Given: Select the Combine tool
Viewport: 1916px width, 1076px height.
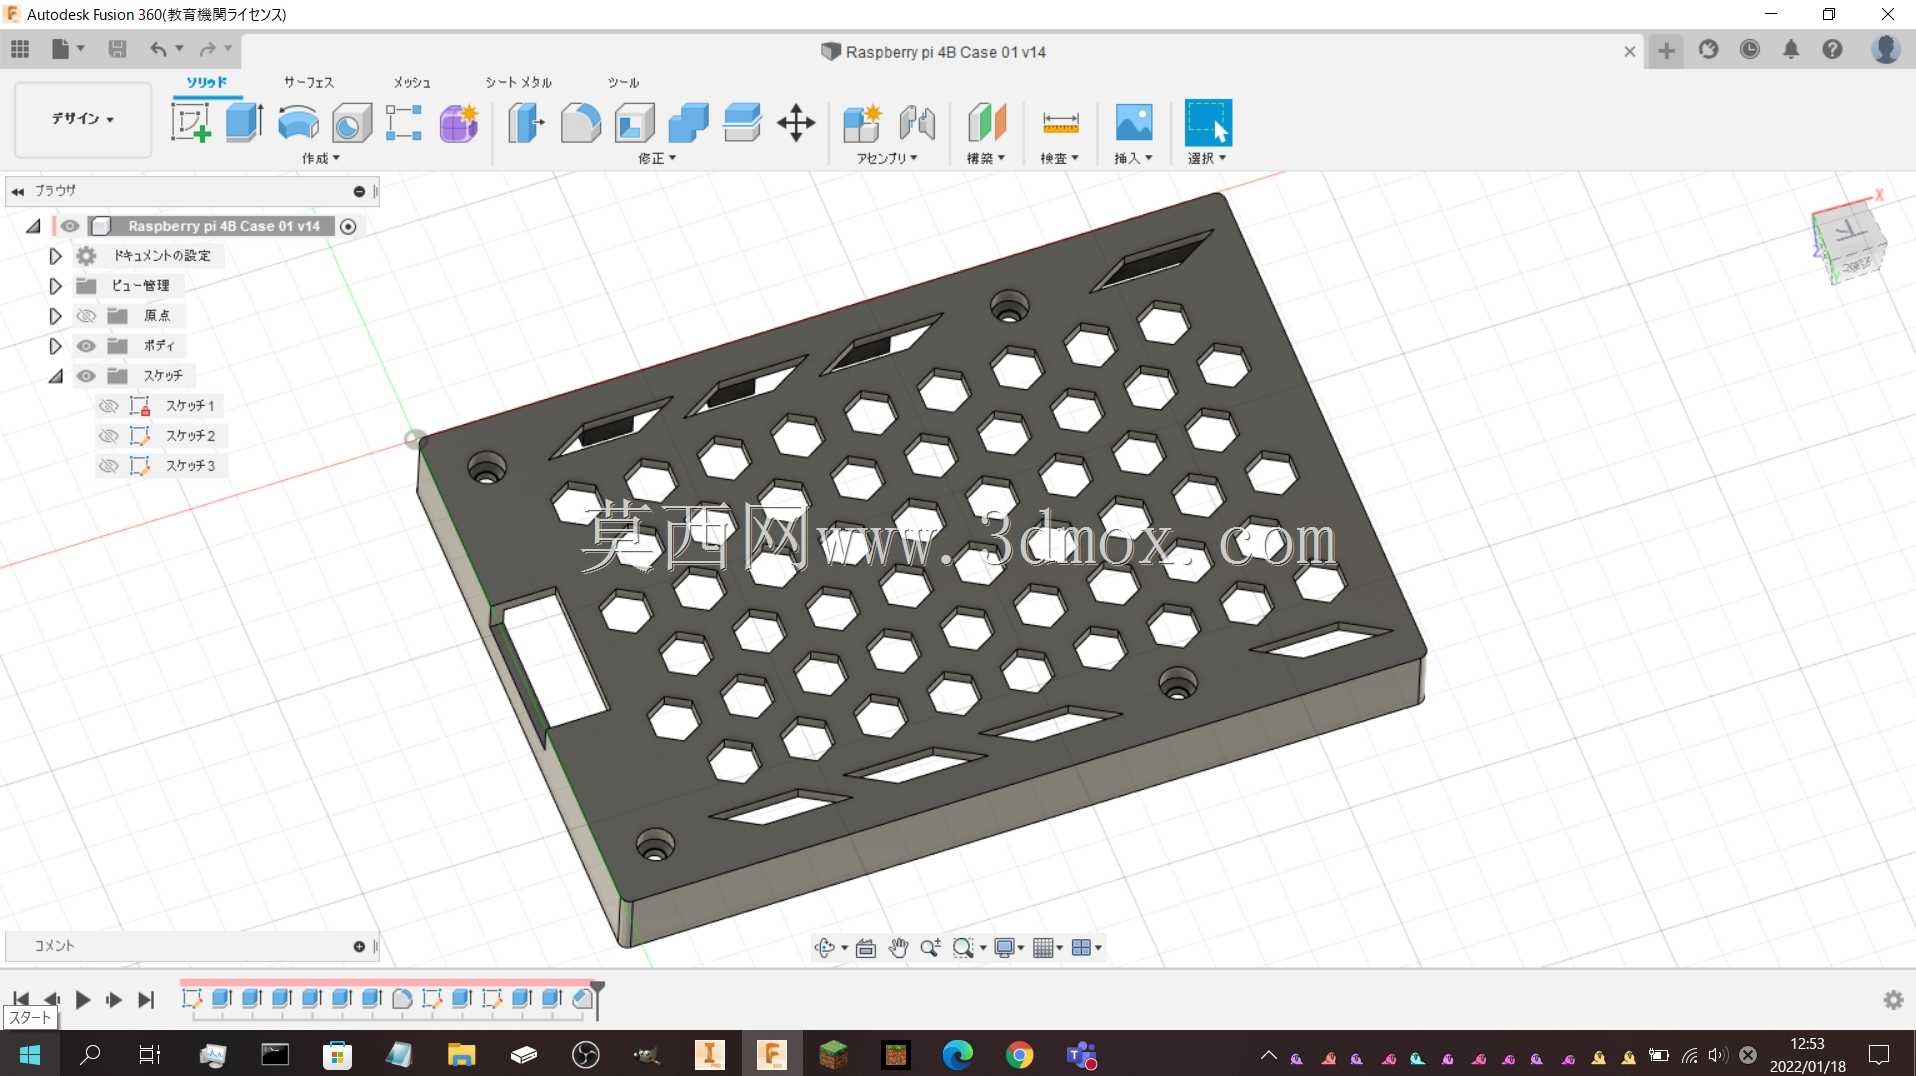Looking at the screenshot, I should (x=688, y=123).
